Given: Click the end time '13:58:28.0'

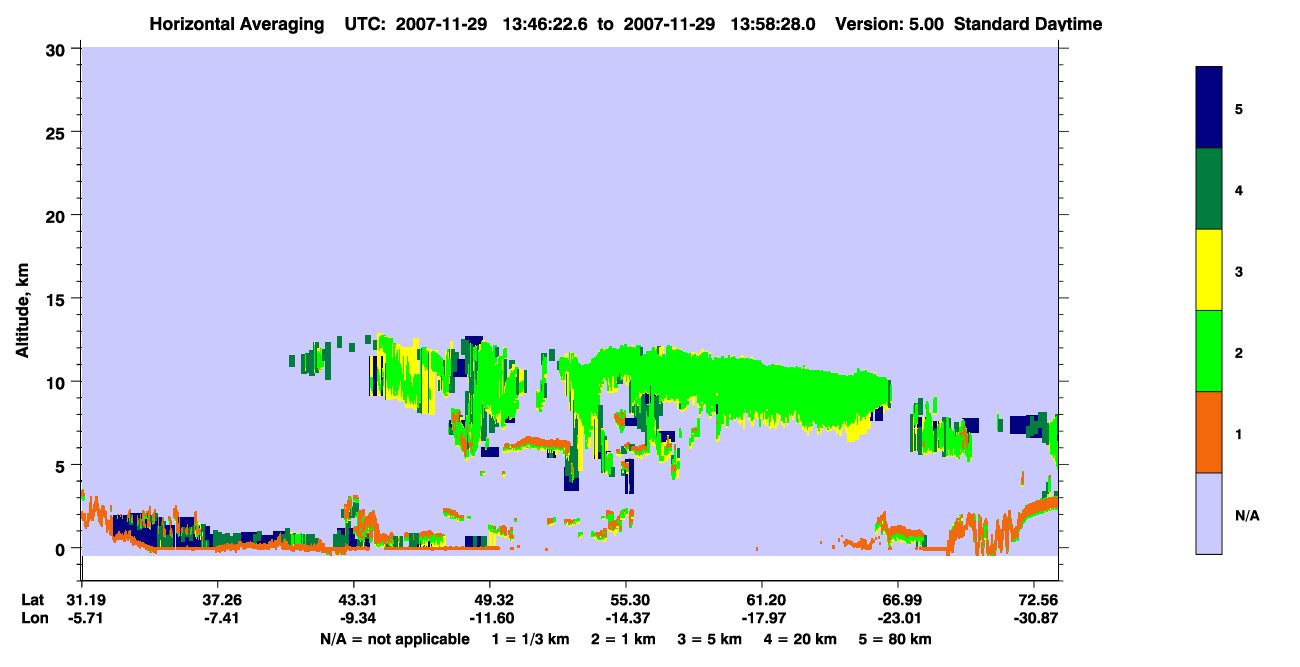Looking at the screenshot, I should (x=771, y=24).
